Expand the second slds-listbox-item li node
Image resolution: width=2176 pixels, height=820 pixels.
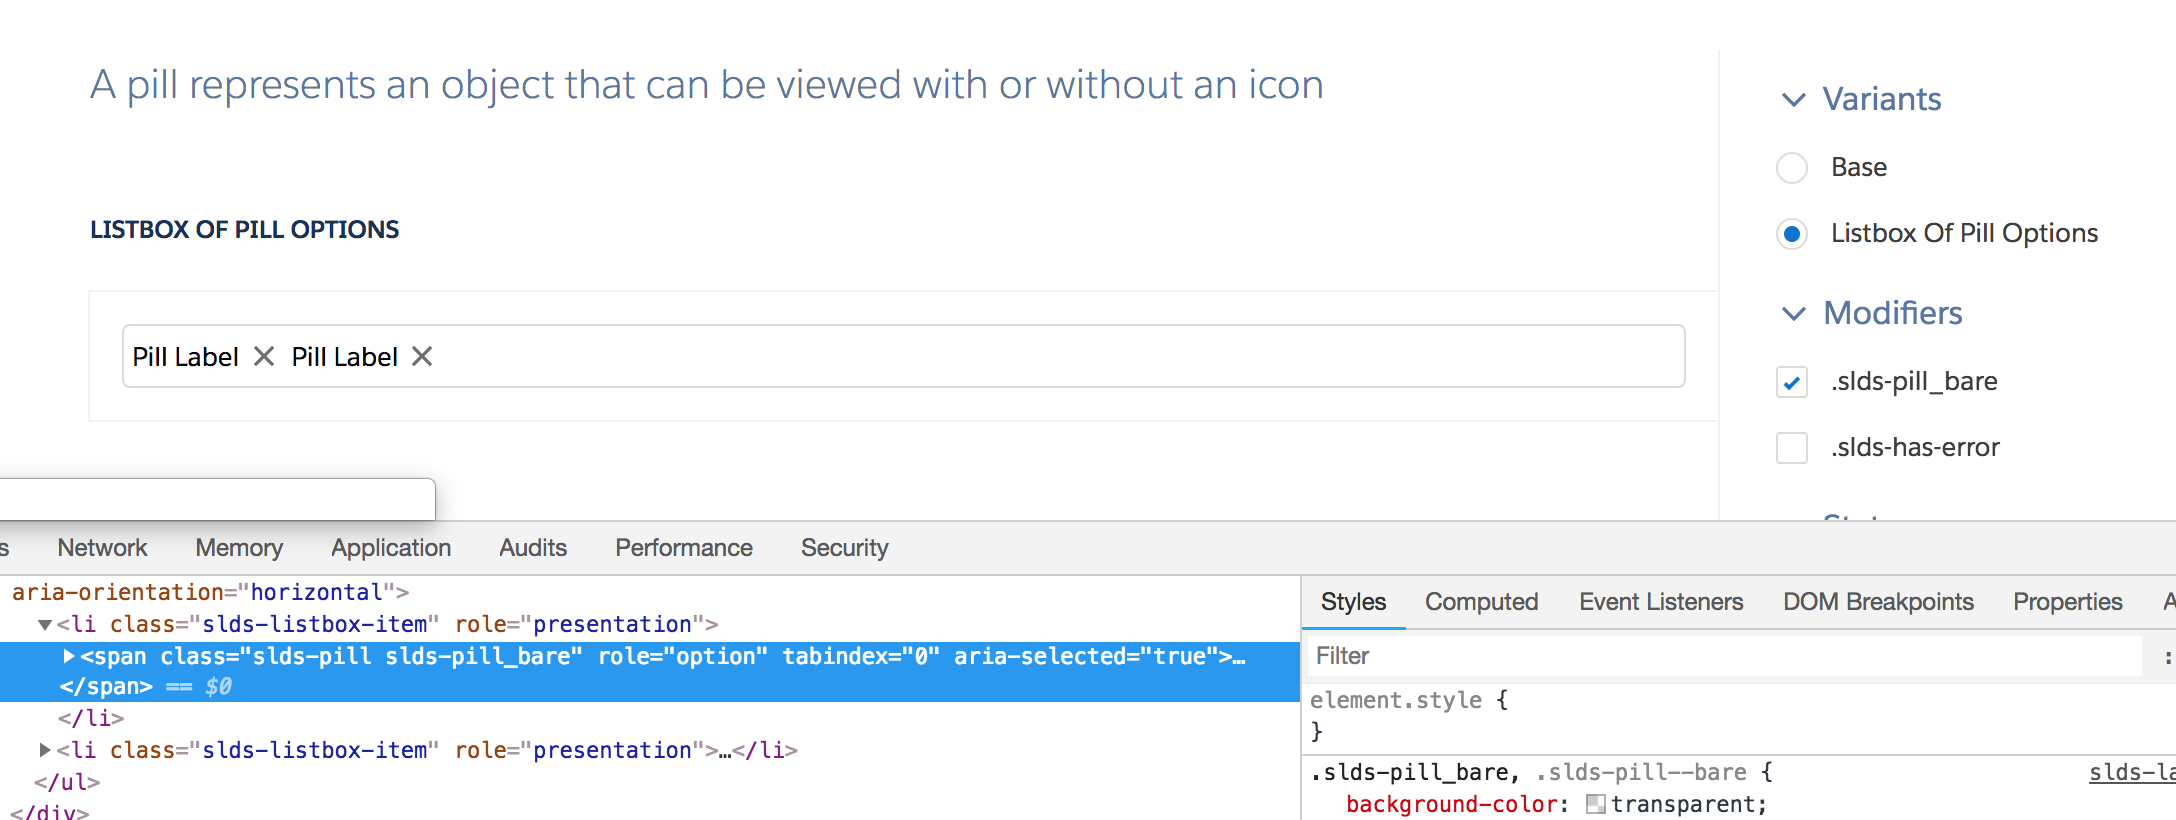[45, 750]
